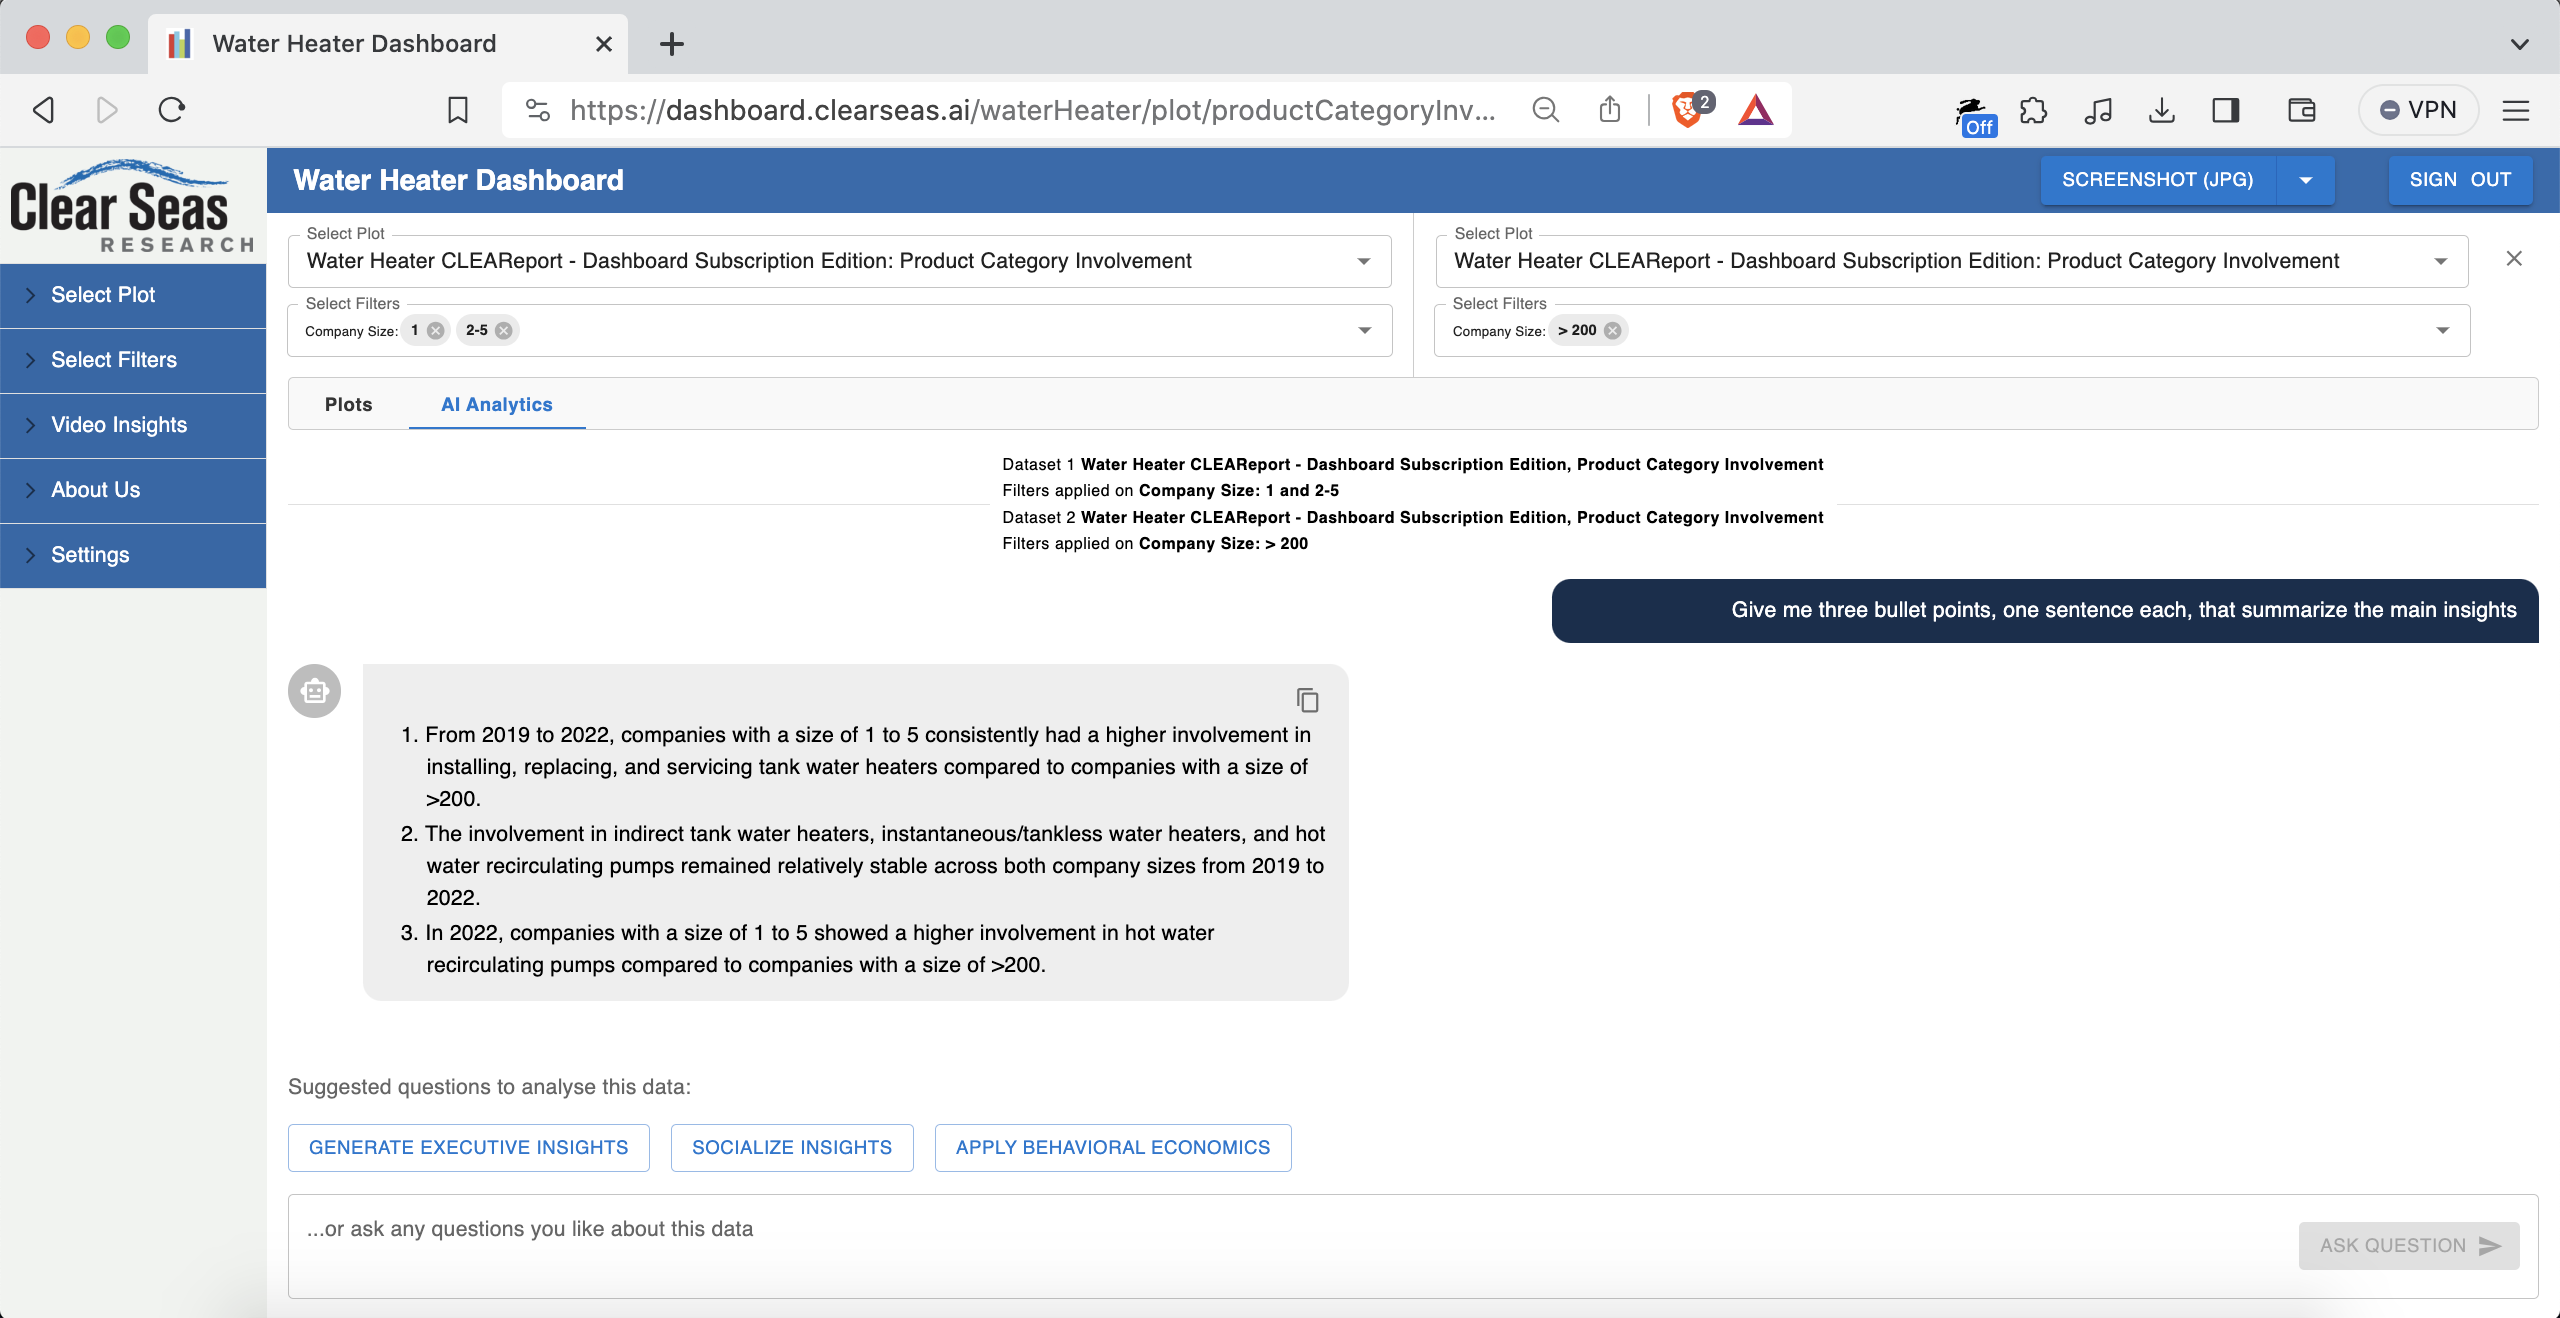Toggle the VPN button
2560x1318 pixels.
click(2418, 110)
